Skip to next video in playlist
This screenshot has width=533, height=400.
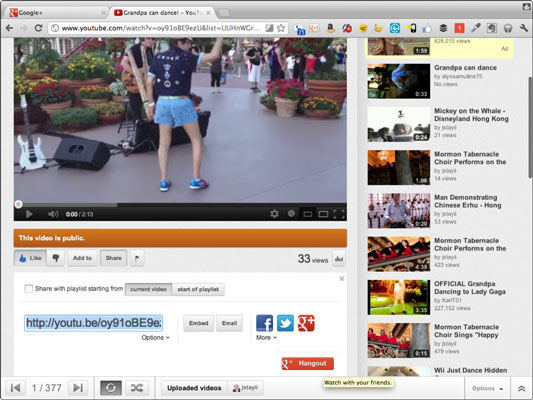click(78, 388)
